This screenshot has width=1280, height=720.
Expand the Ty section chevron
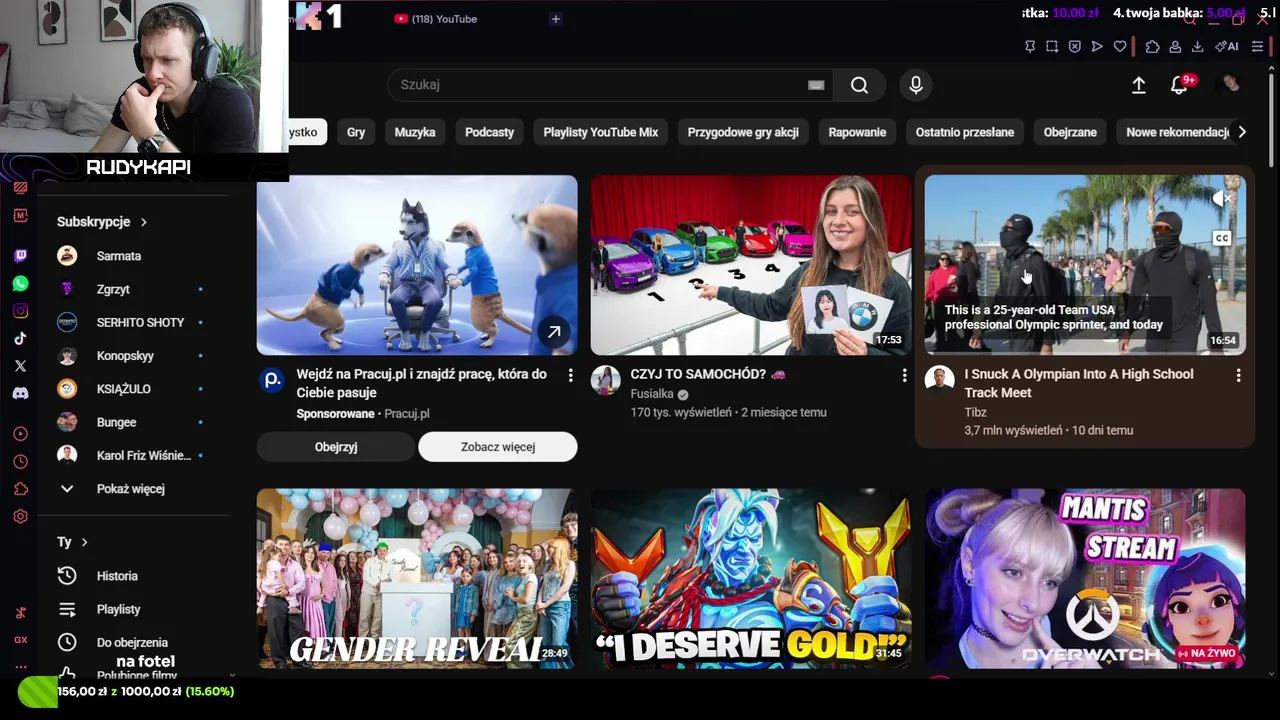coord(84,542)
